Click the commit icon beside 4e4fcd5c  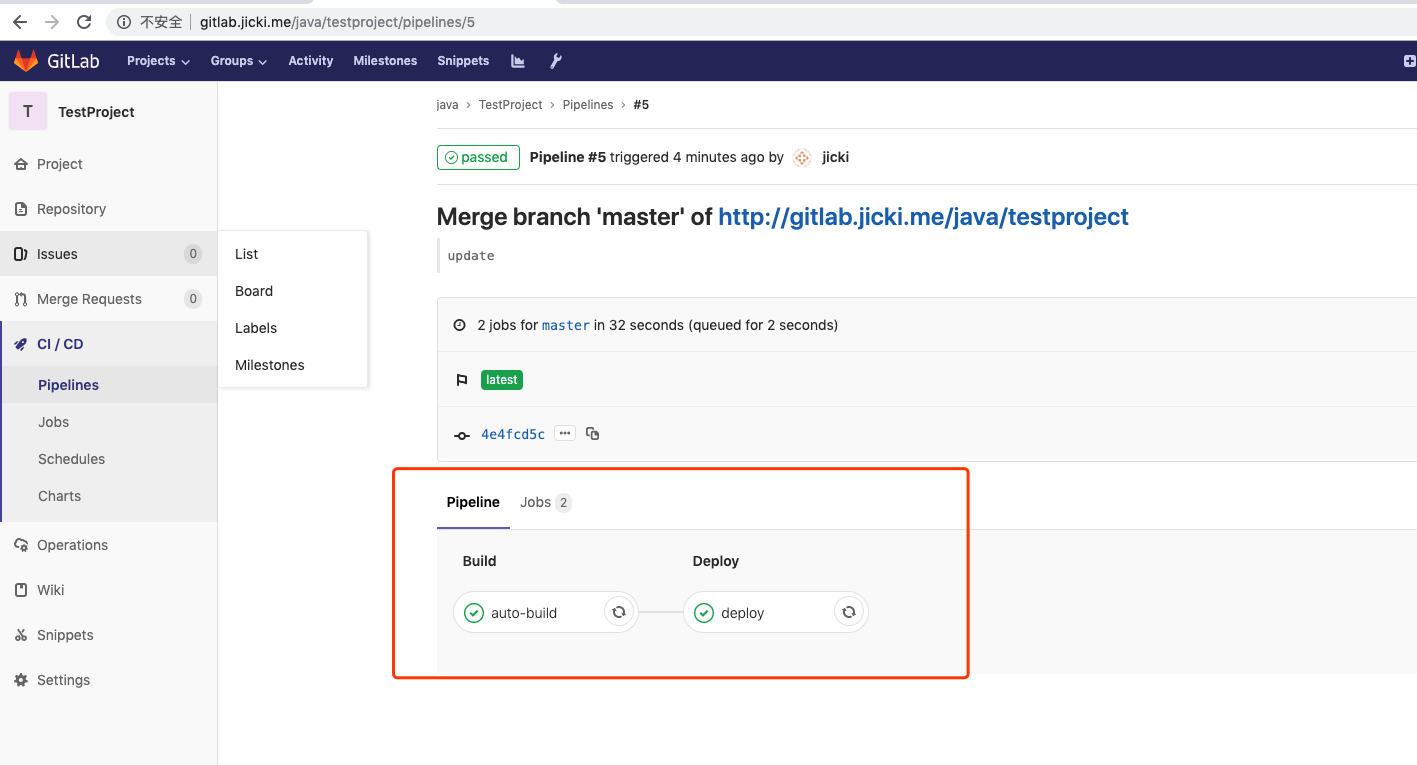461,434
